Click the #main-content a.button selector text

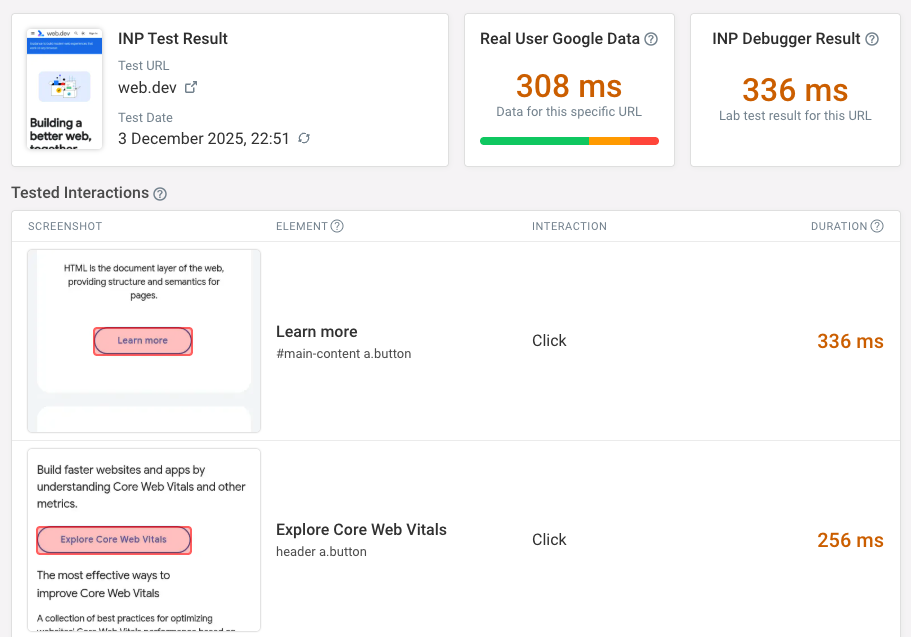(x=343, y=354)
